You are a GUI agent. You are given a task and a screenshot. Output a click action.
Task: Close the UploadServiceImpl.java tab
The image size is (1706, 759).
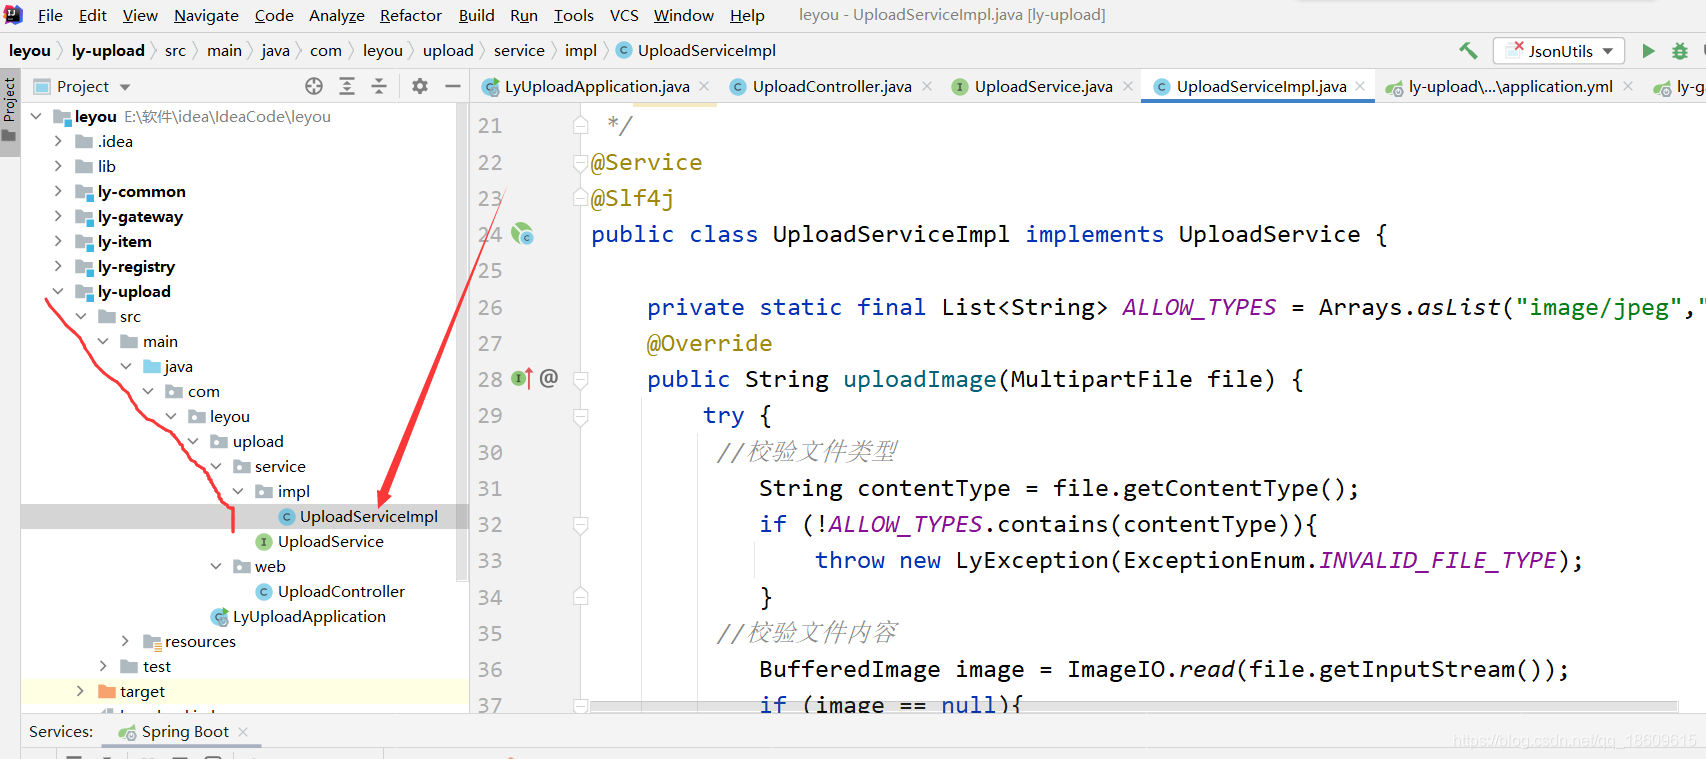click(1360, 87)
